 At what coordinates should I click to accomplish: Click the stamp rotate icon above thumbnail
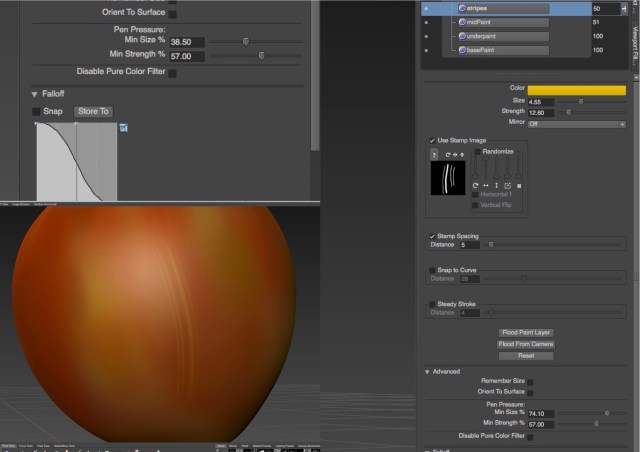[x=450, y=154]
